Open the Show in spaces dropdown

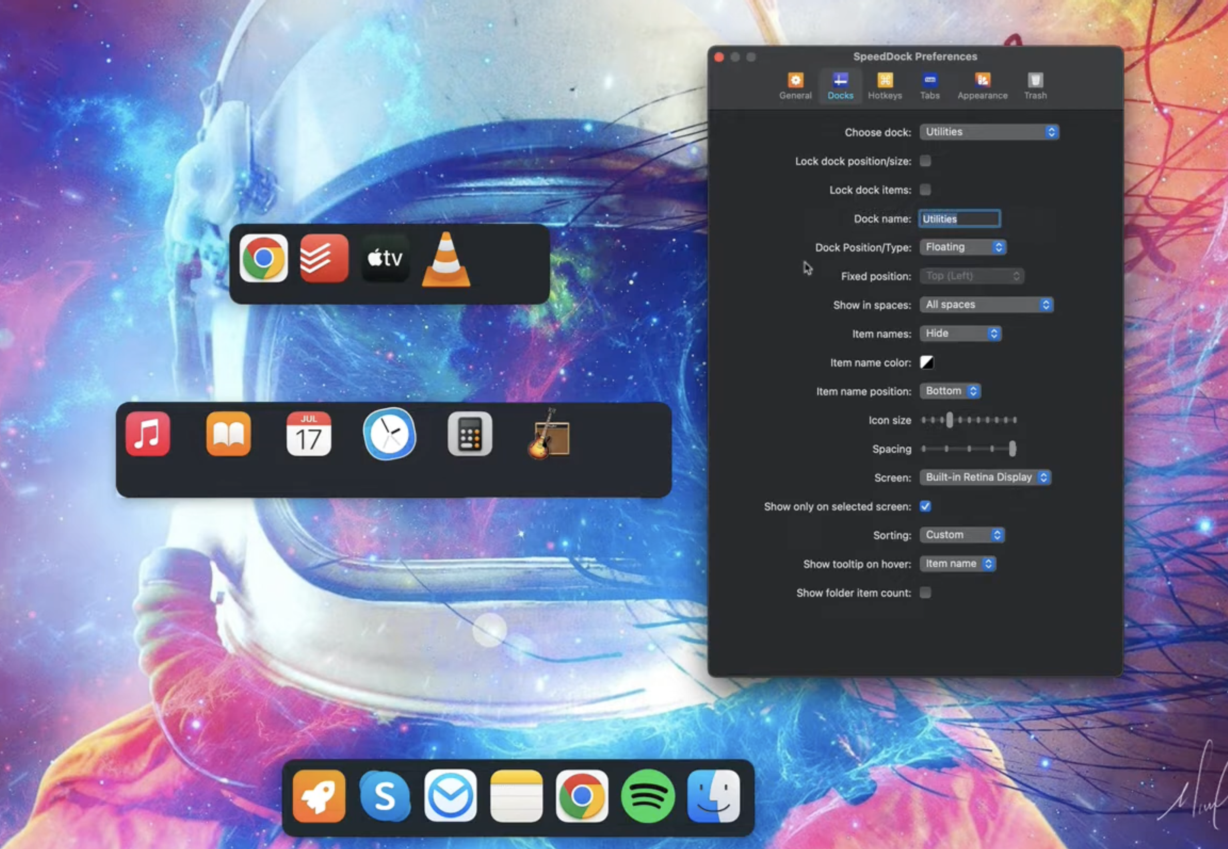click(x=986, y=305)
